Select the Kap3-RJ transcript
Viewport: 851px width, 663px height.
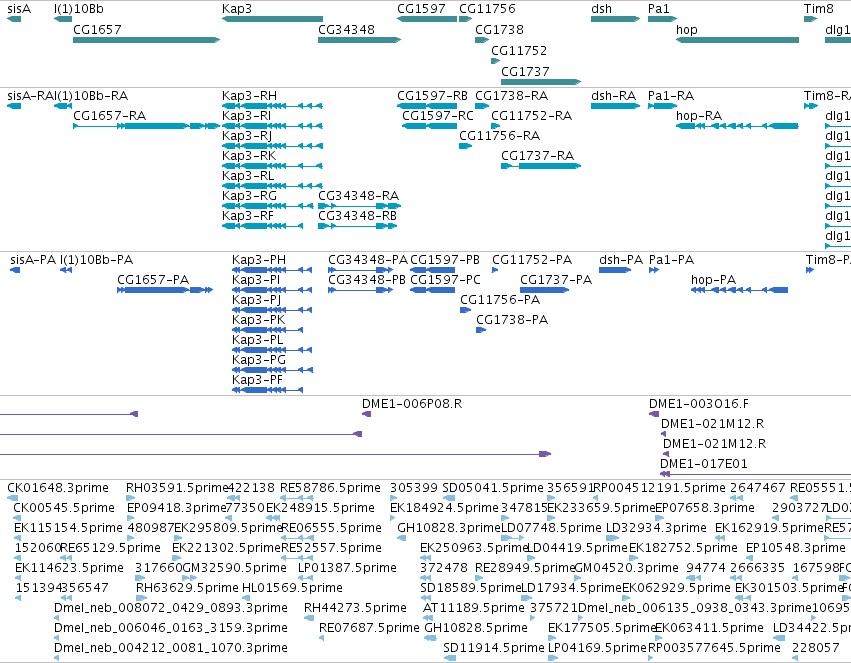click(272, 146)
